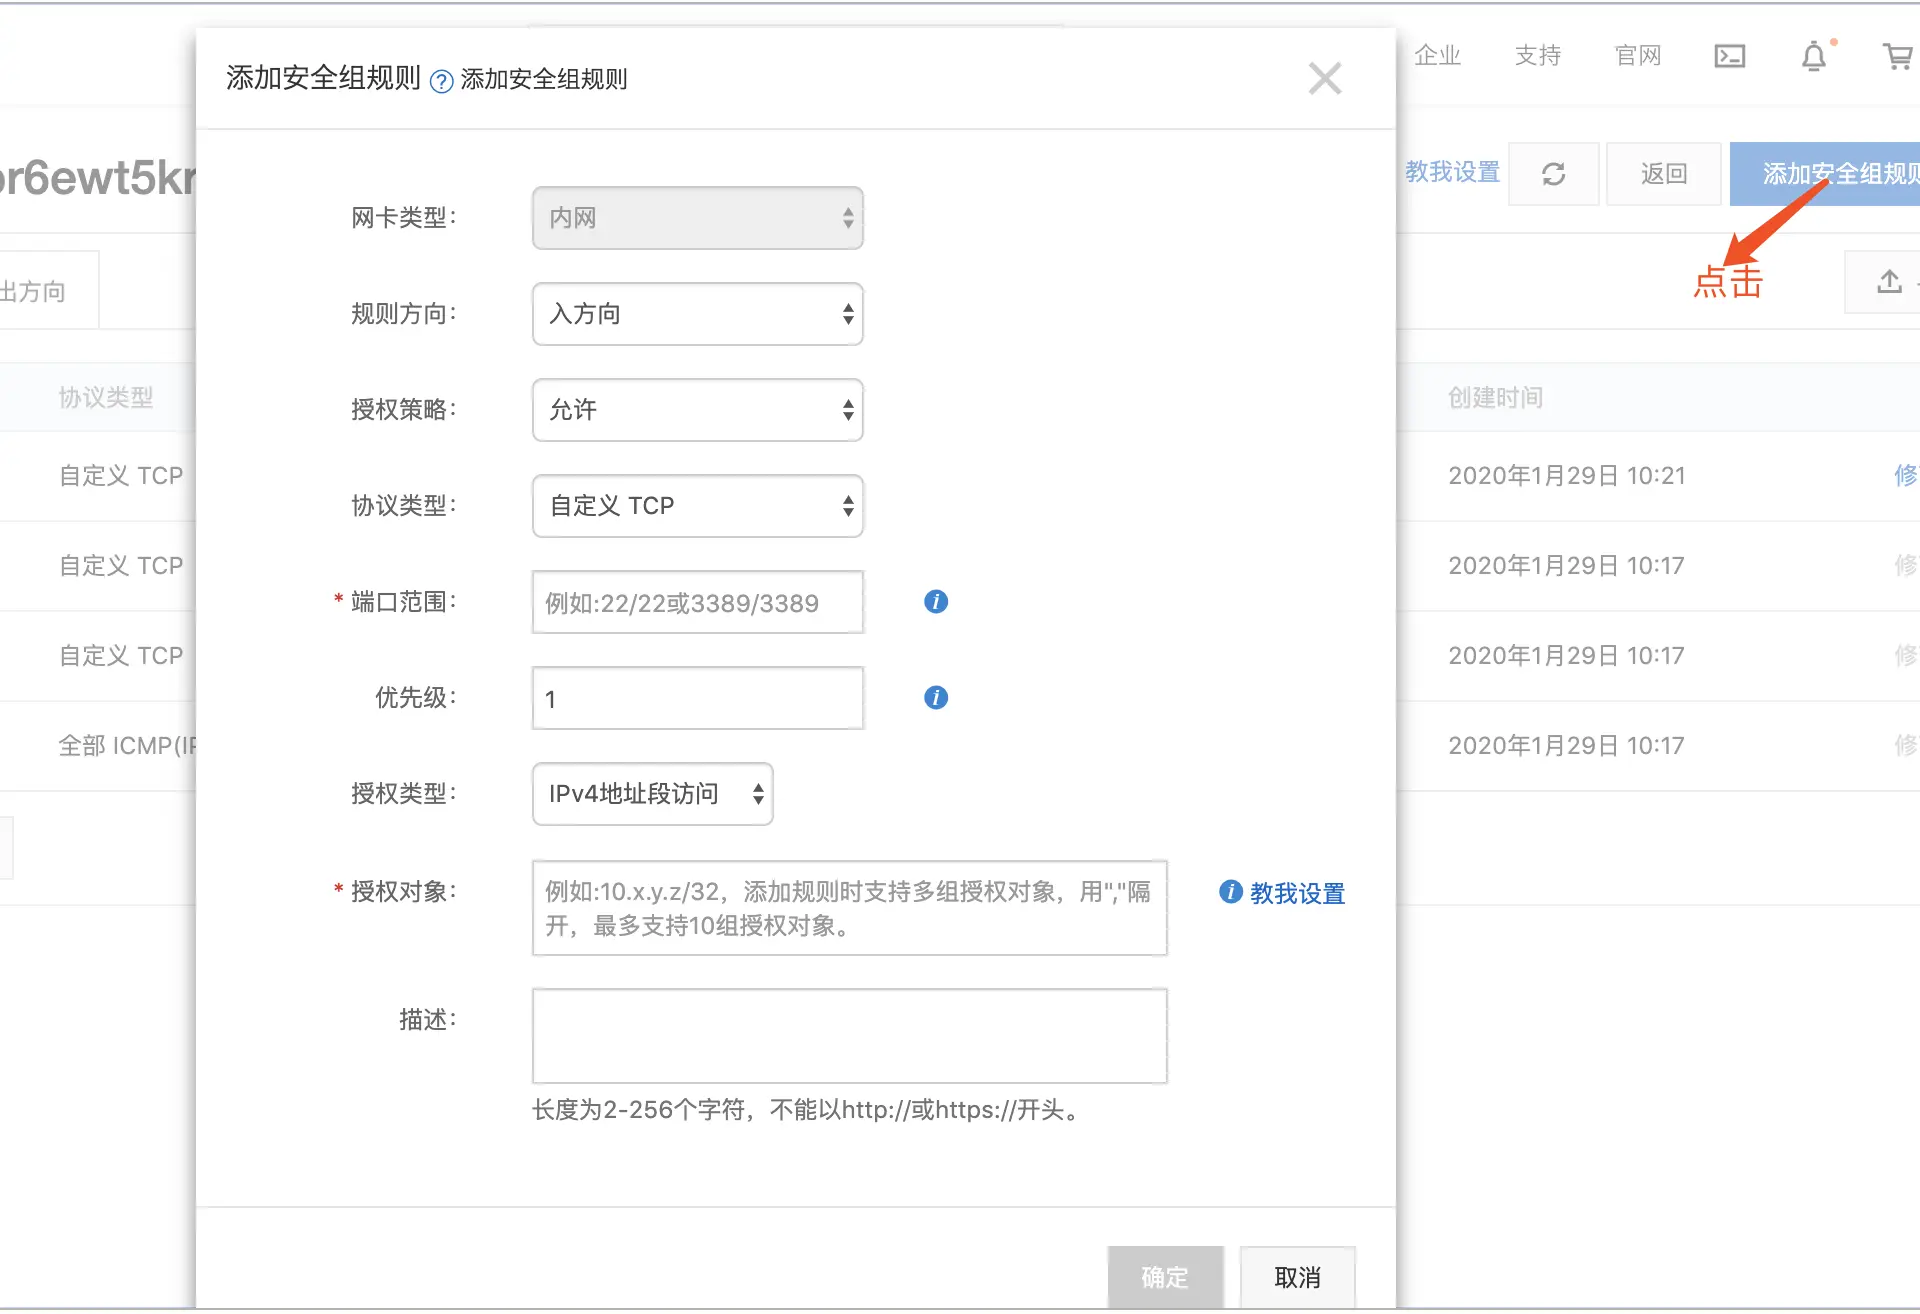Click the 教我设置 link beside 授权对象
Screen dimensions: 1920x1314
tap(1296, 893)
